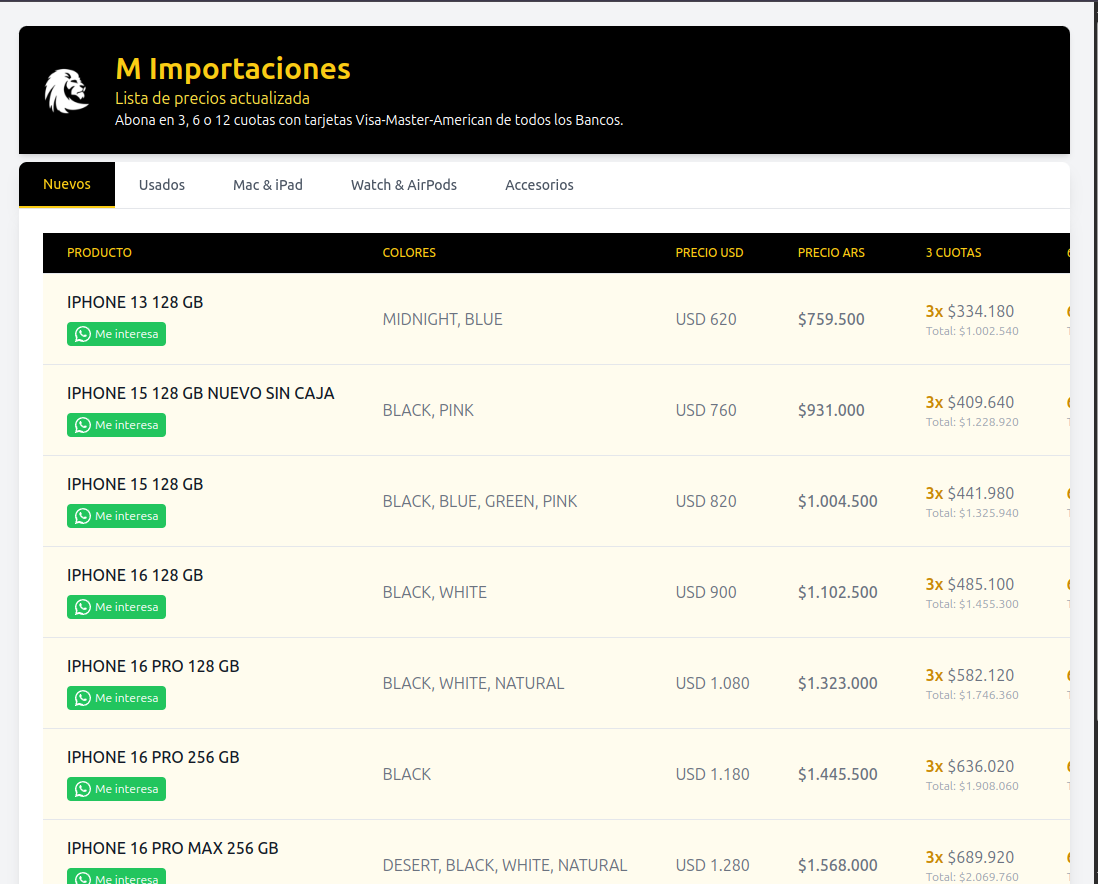Click the USD 760 price cell
This screenshot has height=884, width=1098.
click(706, 410)
